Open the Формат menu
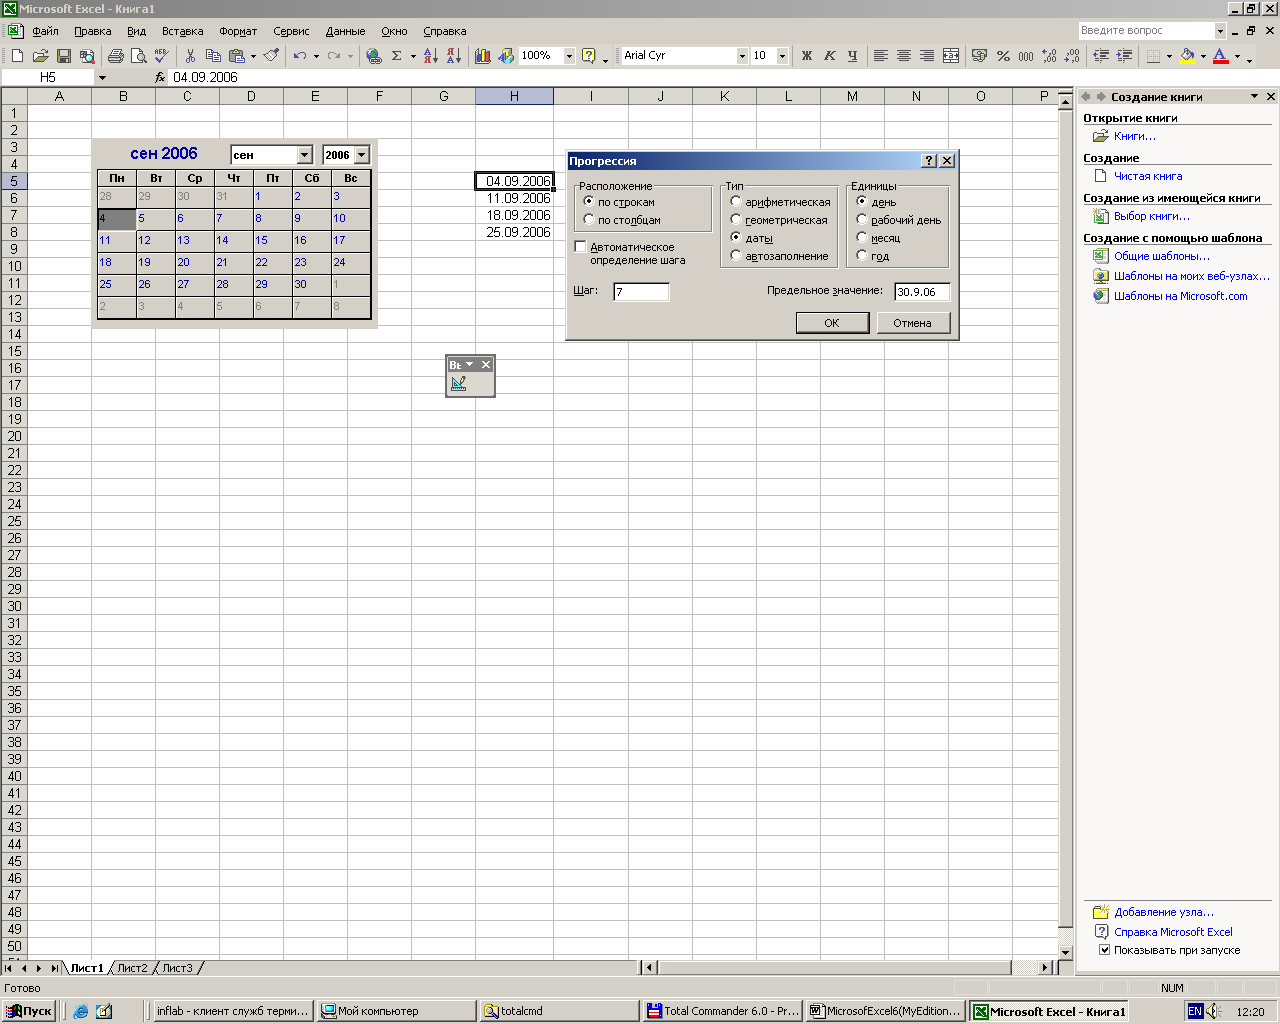Screen dimensions: 1280x1024 [238, 31]
